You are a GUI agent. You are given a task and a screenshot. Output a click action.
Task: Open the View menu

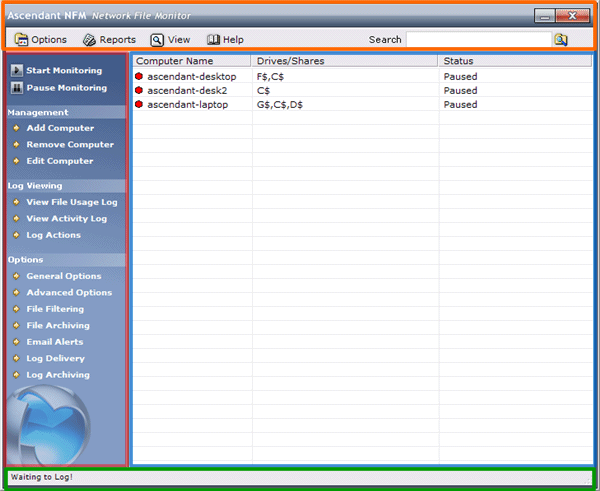pos(170,40)
